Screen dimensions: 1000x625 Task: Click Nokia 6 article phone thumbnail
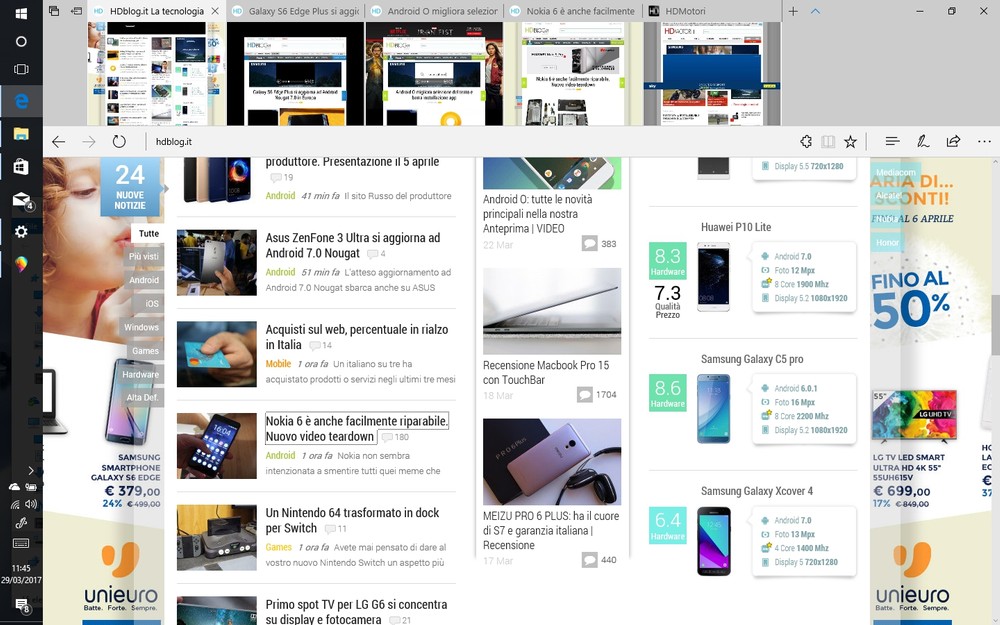pyautogui.click(x=217, y=446)
